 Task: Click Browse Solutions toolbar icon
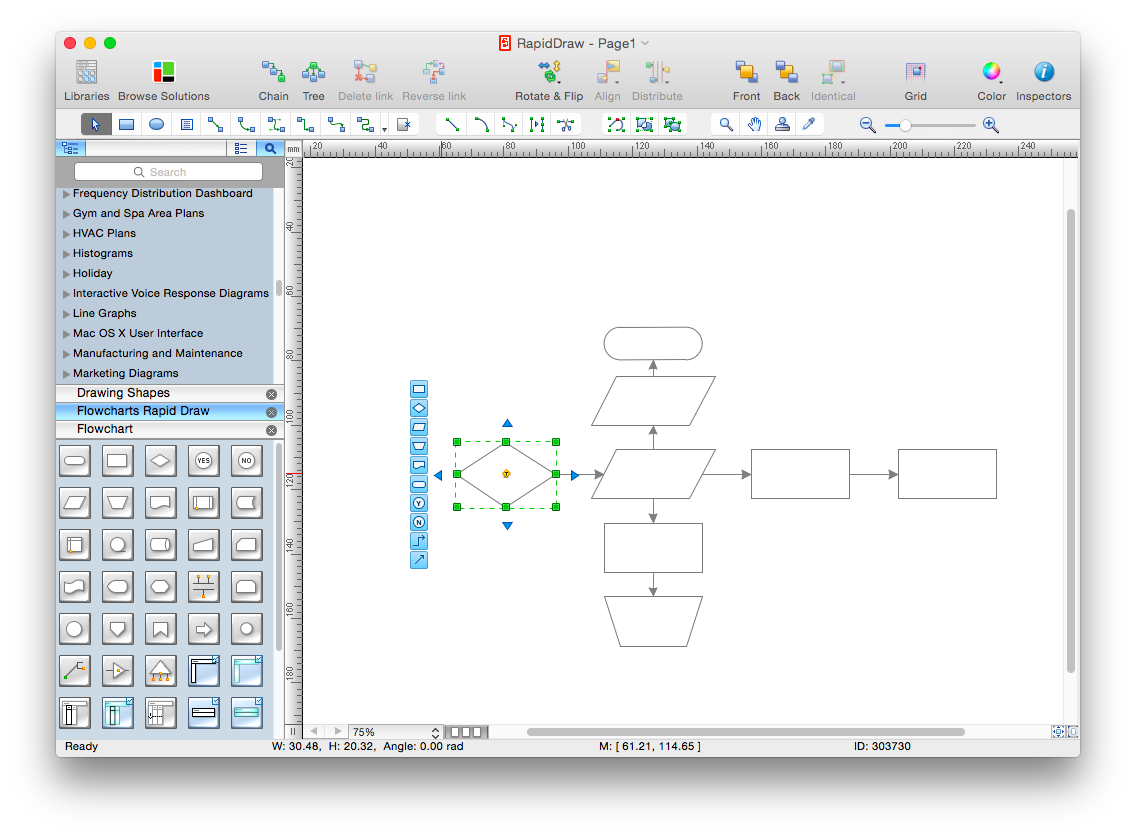tap(164, 80)
